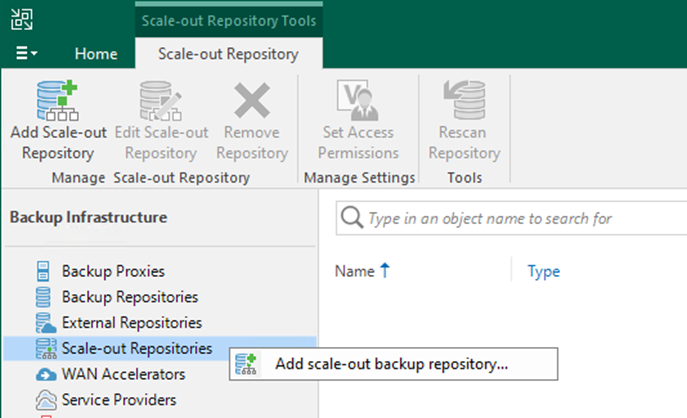Click the Veeam window icon in title bar
Screen dimensions: 687x418
click(x=21, y=19)
